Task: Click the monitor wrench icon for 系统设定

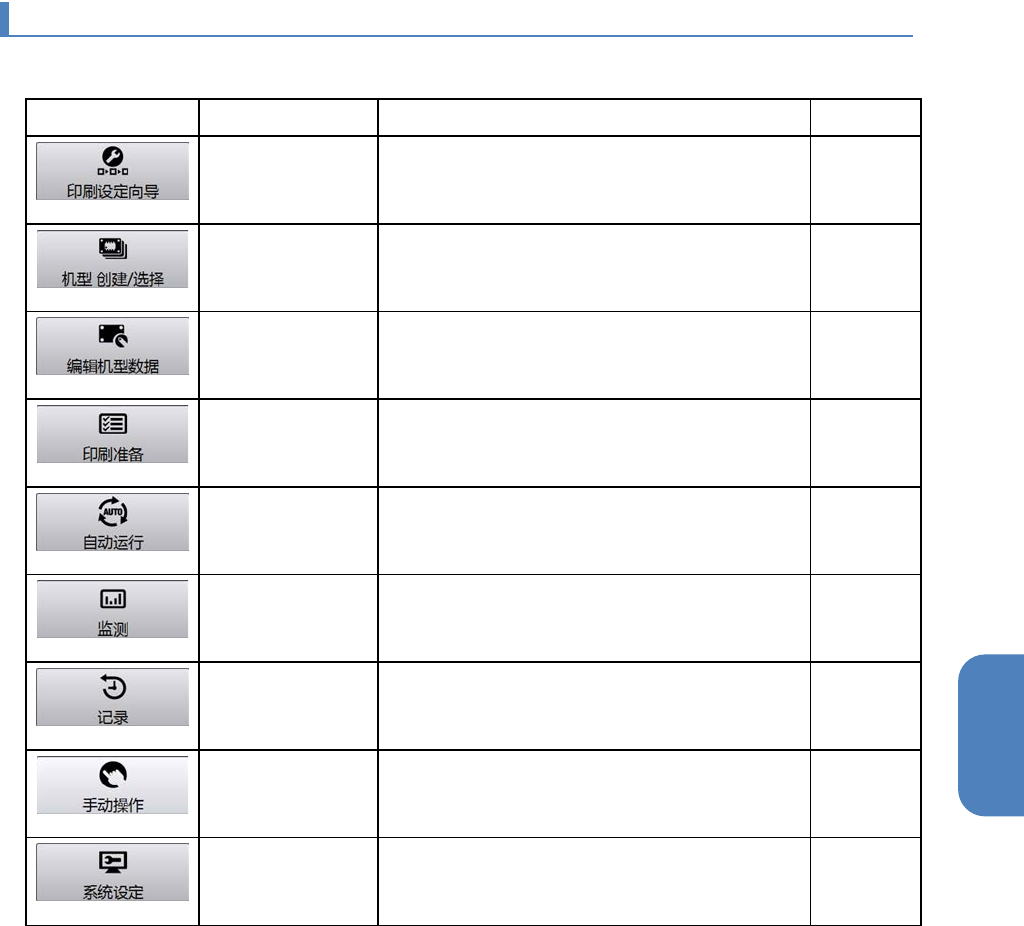Action: 112,863
